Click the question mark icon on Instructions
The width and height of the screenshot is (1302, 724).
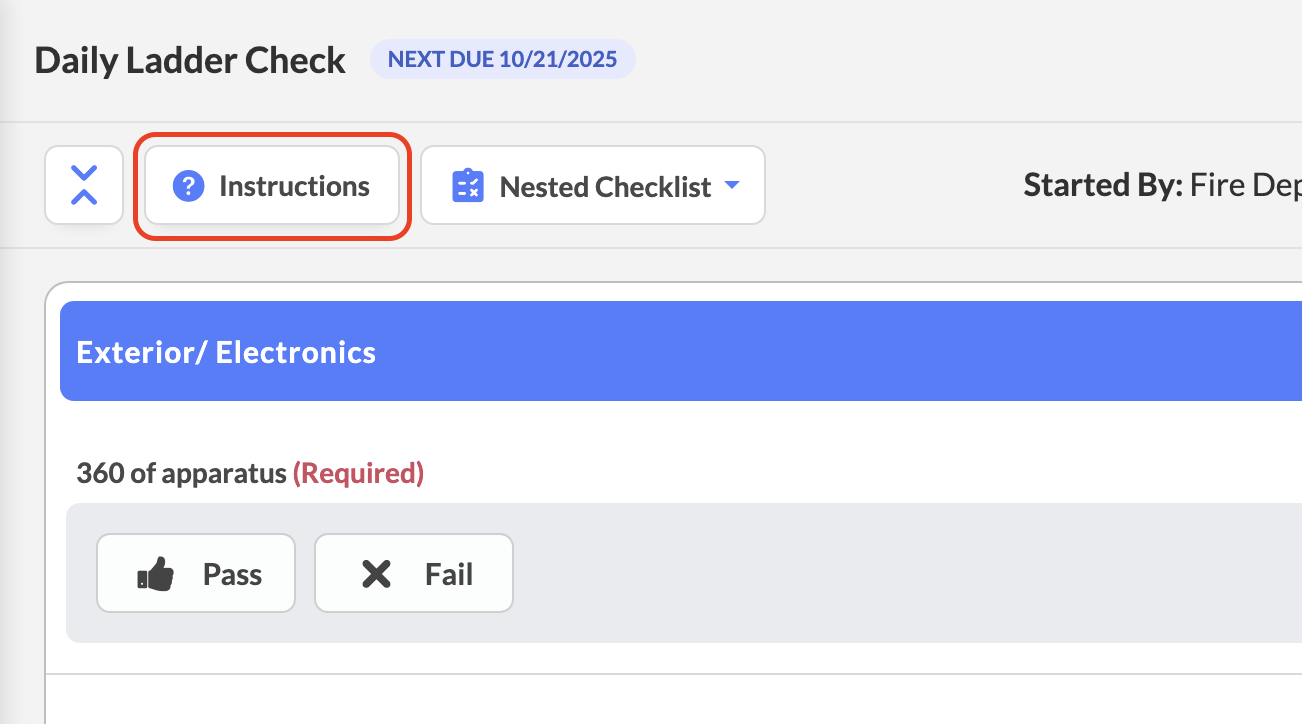point(188,186)
